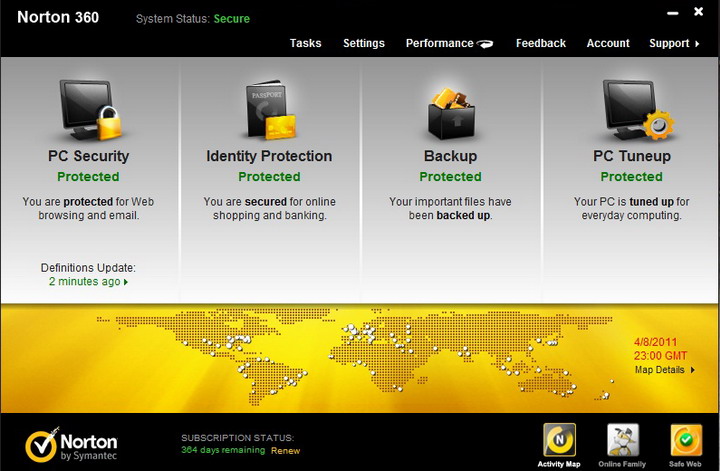Expand the Map Details arrow
Image resolution: width=720 pixels, height=471 pixels.
pos(692,370)
